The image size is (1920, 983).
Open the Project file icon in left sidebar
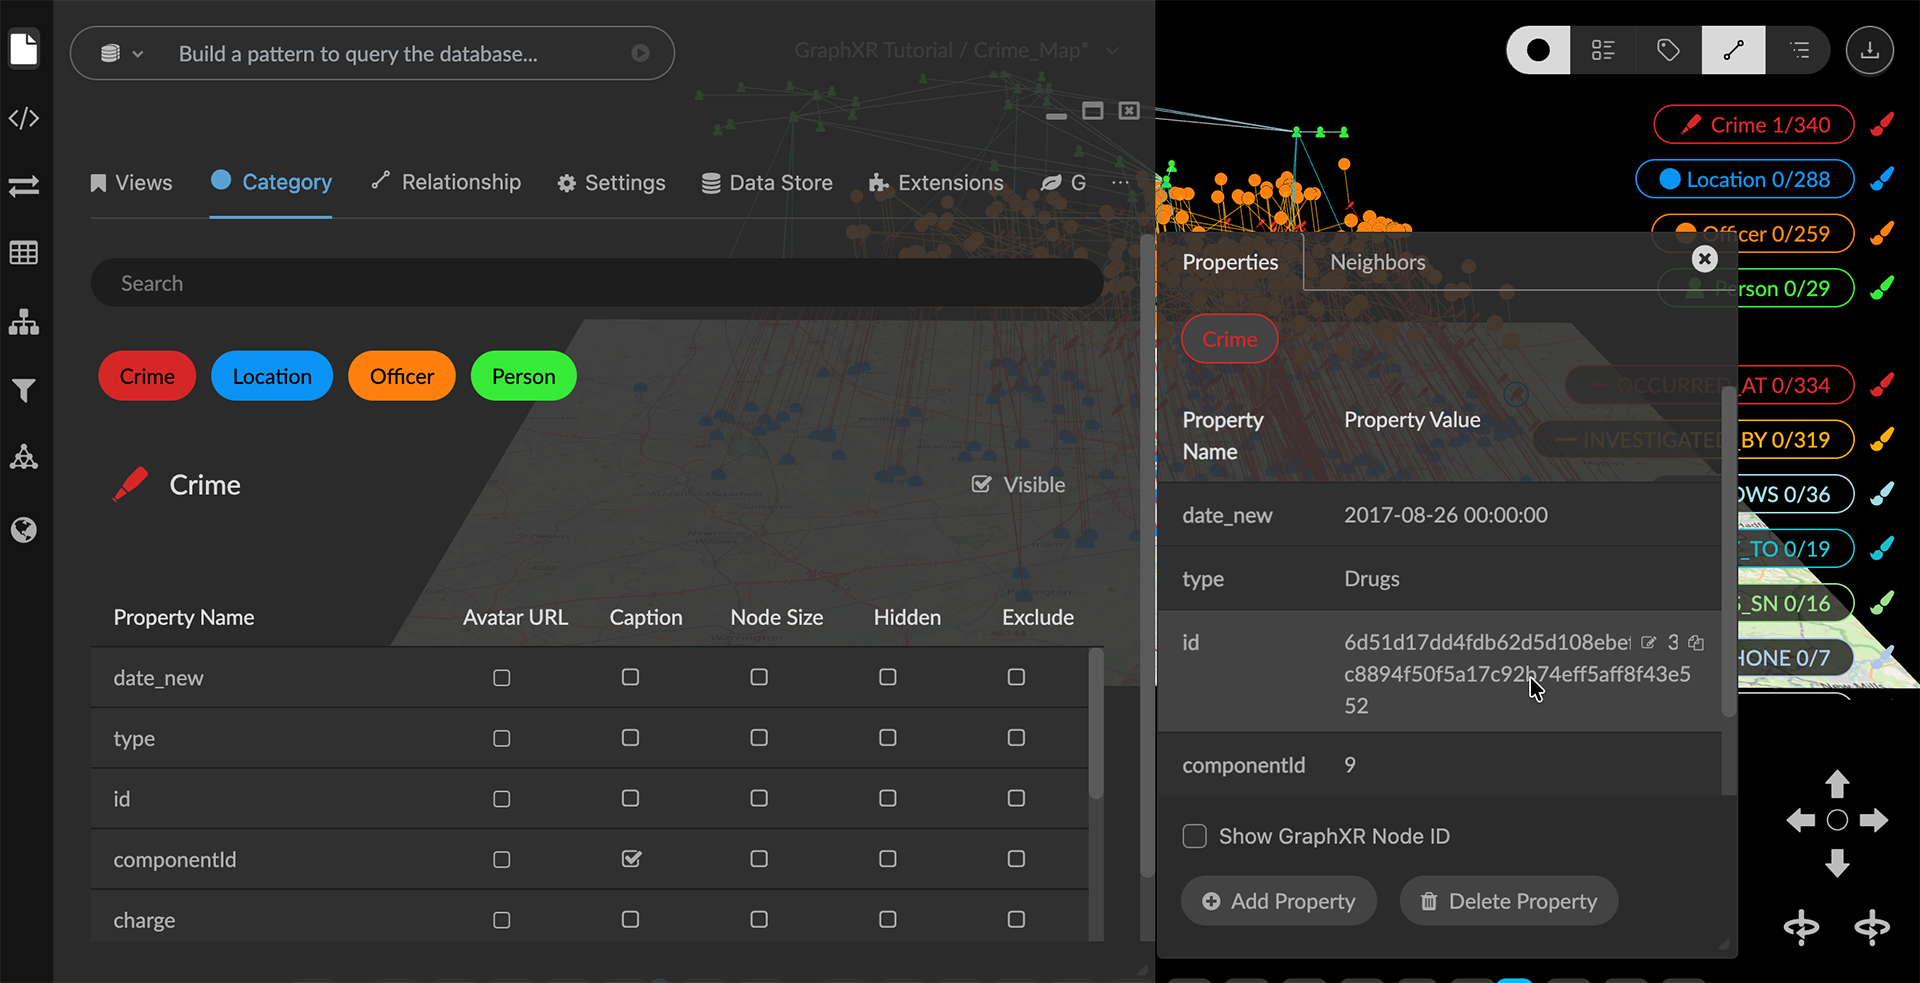(24, 49)
